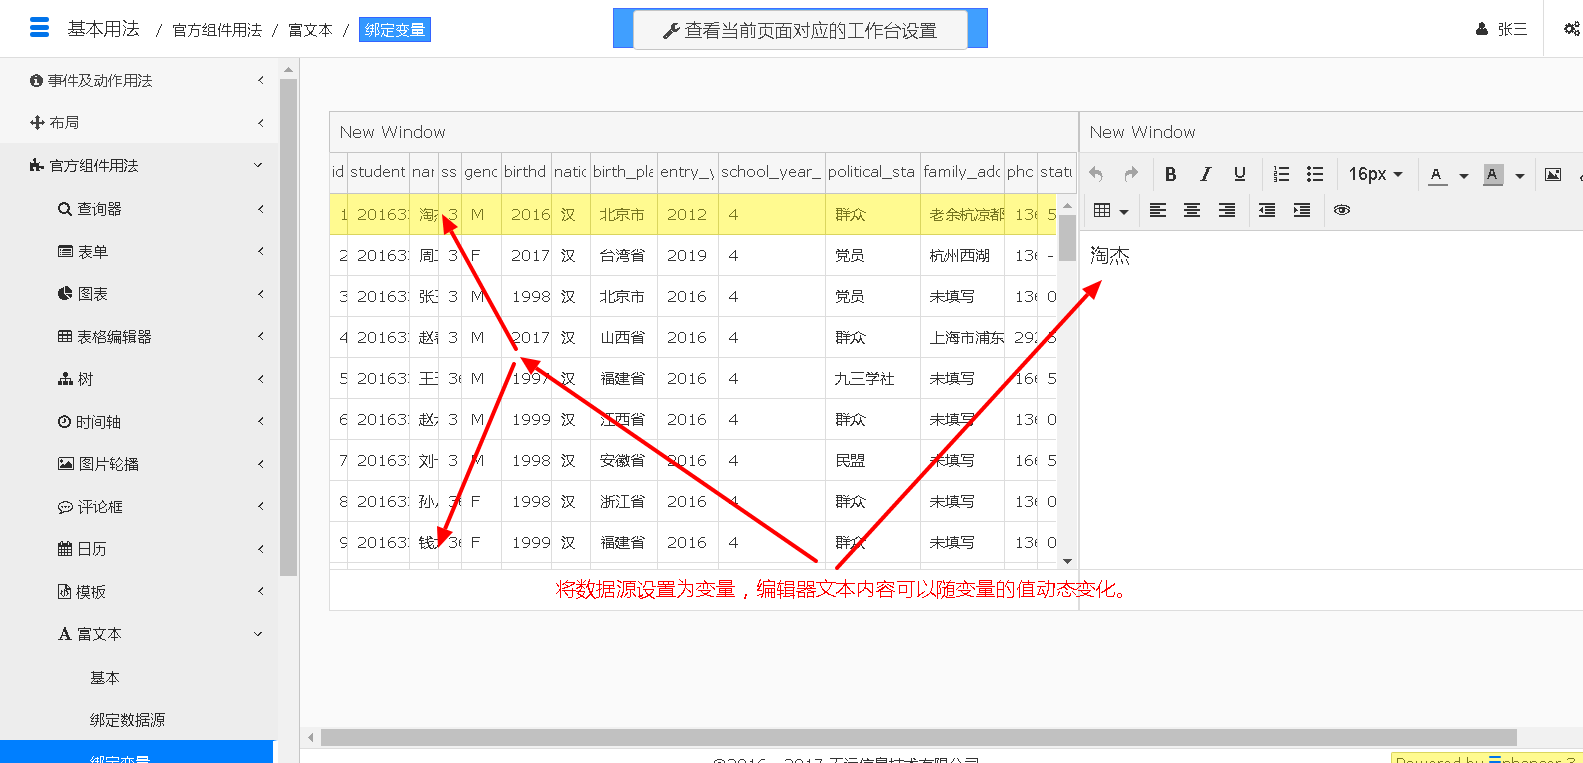Click the 查看当前页面对应的工作台设置 button
This screenshot has height=763, width=1583.
[800, 30]
